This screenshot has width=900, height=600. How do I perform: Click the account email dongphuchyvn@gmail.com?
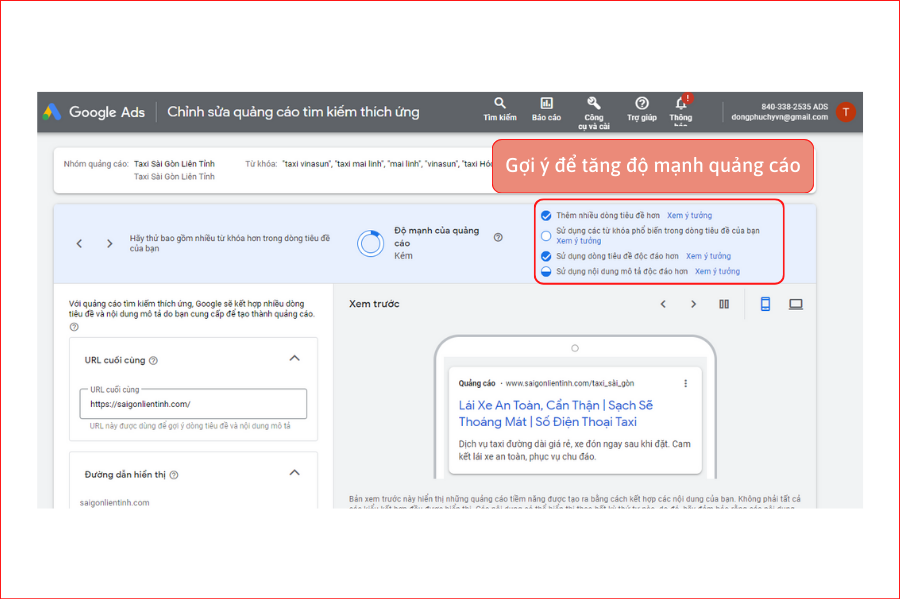click(779, 117)
